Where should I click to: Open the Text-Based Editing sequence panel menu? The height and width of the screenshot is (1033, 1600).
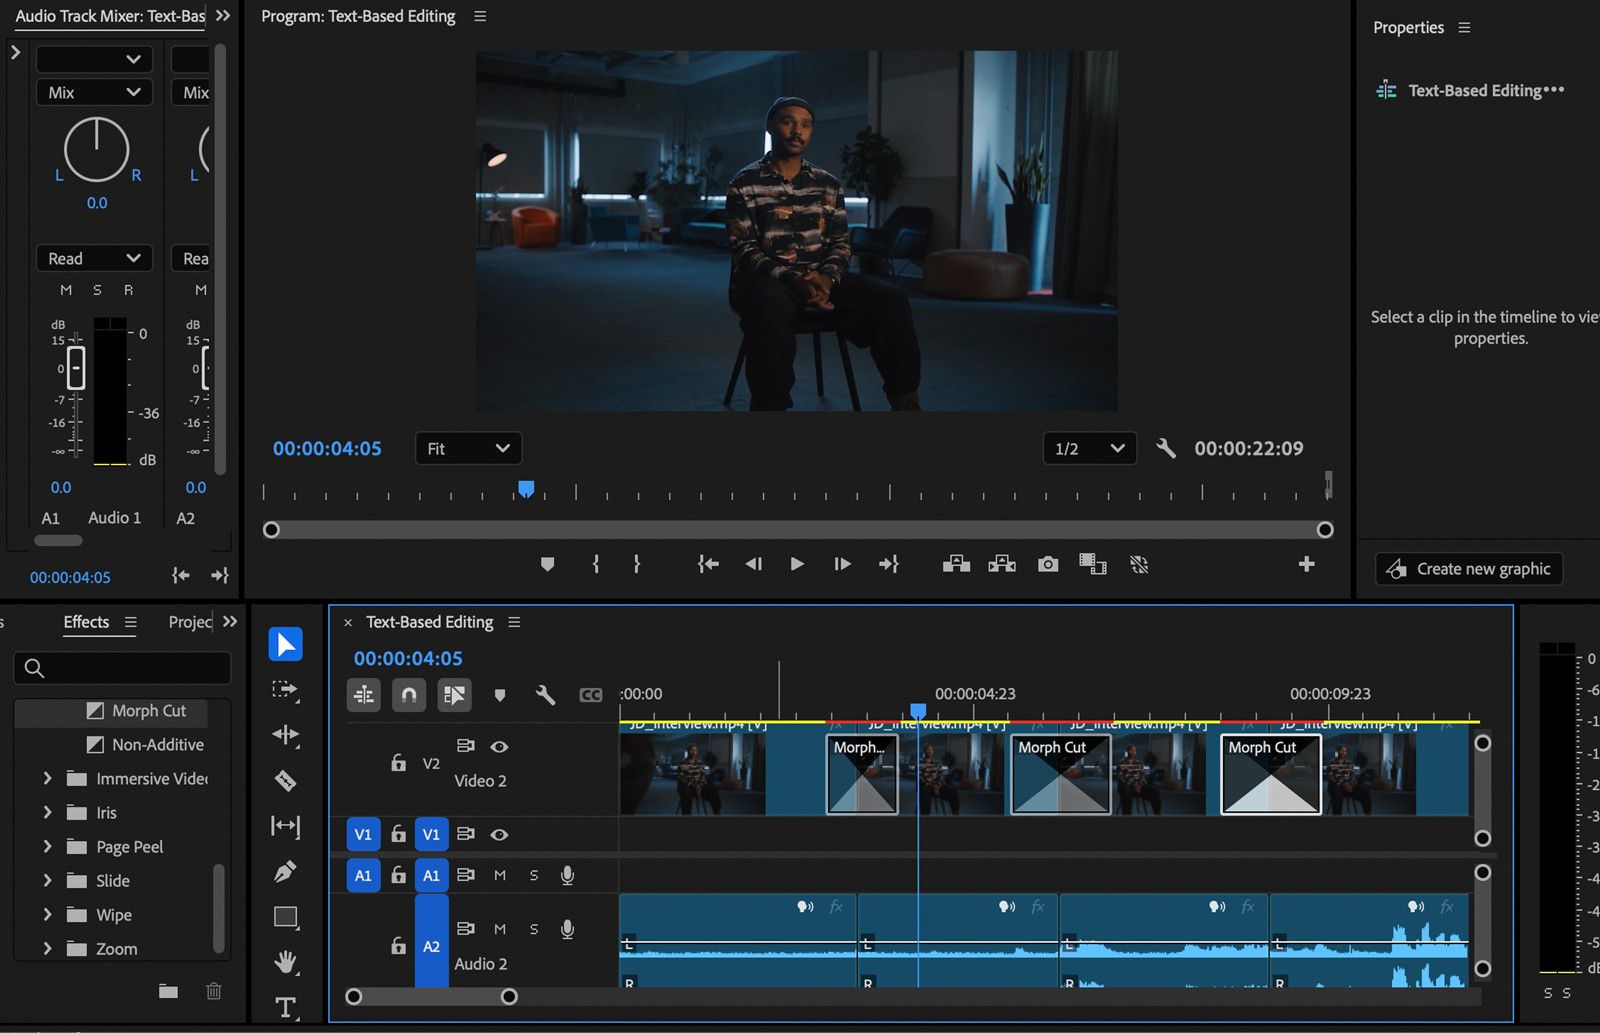[x=514, y=621]
